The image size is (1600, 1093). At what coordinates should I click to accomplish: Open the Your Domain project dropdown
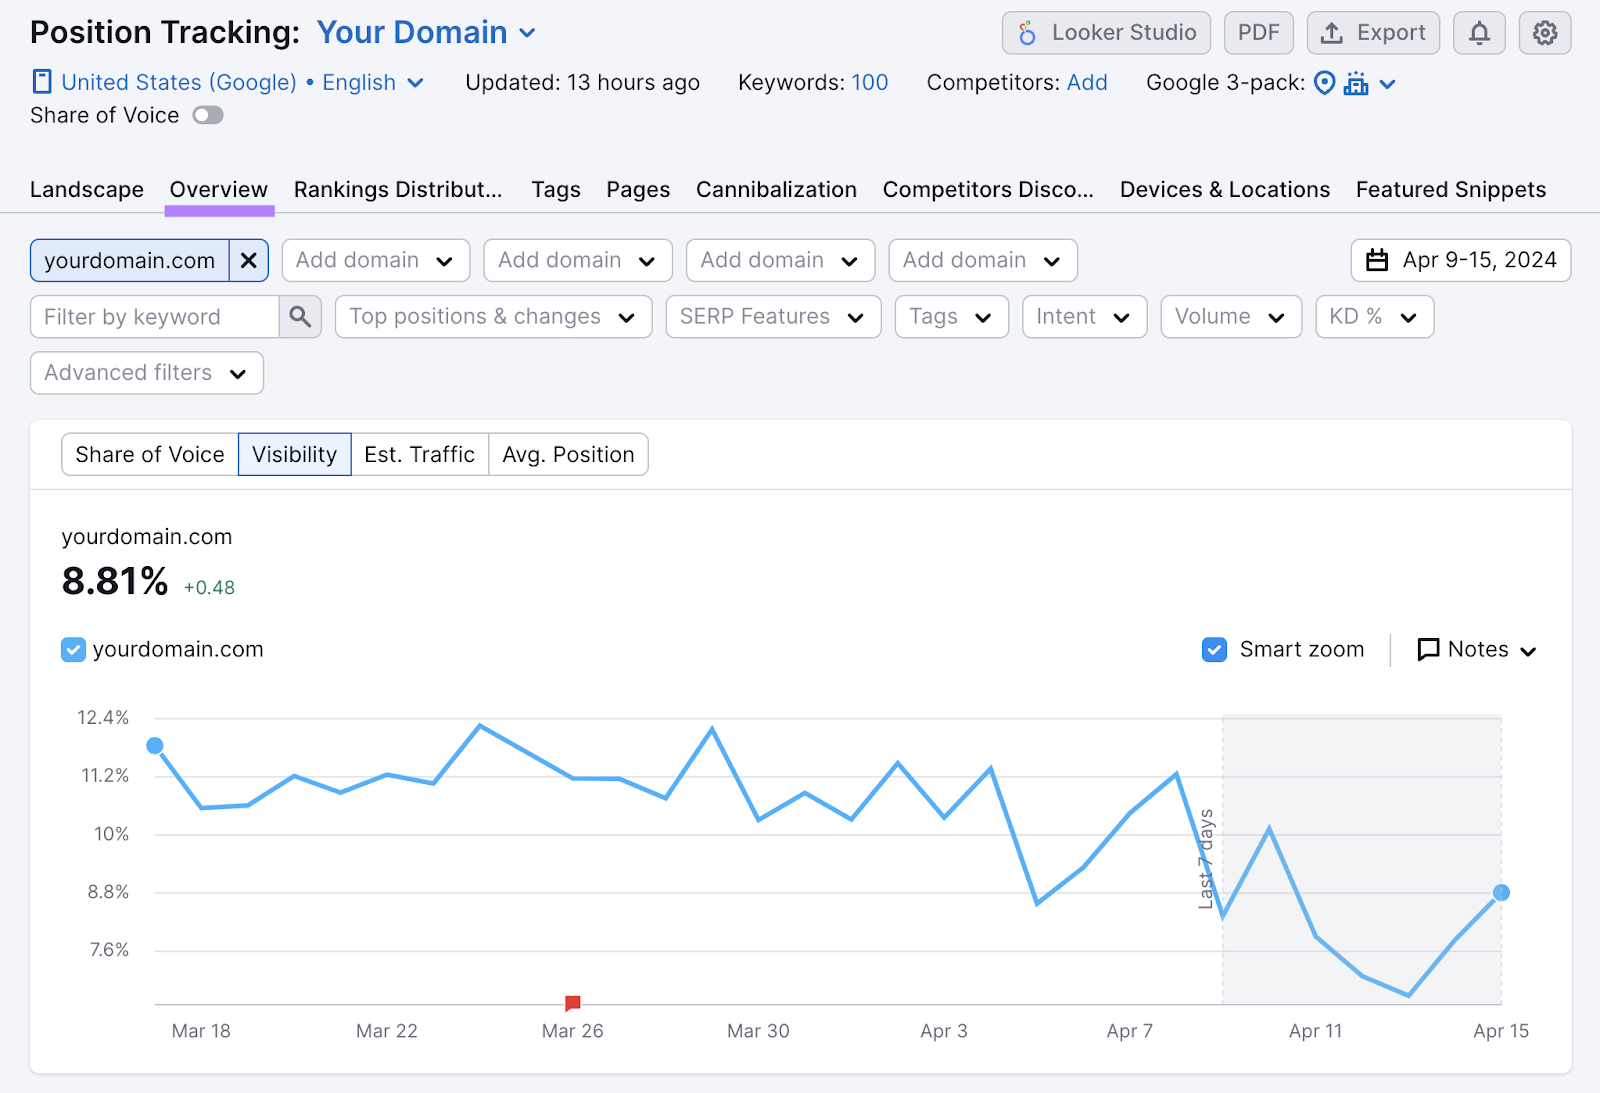coord(425,31)
